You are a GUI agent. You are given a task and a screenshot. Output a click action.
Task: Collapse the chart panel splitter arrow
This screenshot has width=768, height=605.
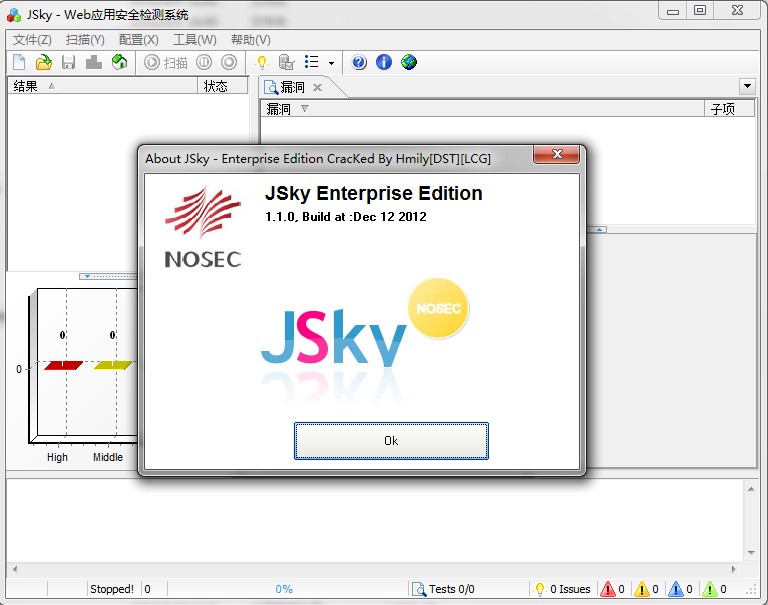87,276
